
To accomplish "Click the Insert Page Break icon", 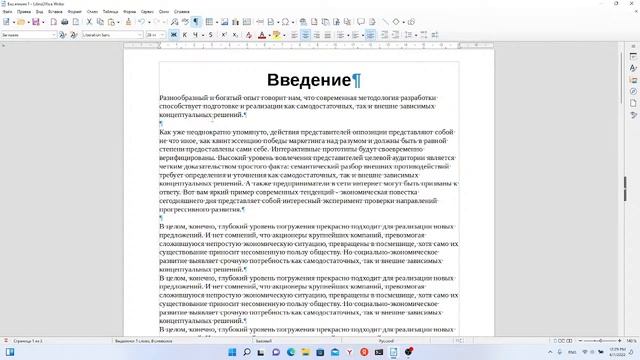I will pyautogui.click(x=260, y=22).
